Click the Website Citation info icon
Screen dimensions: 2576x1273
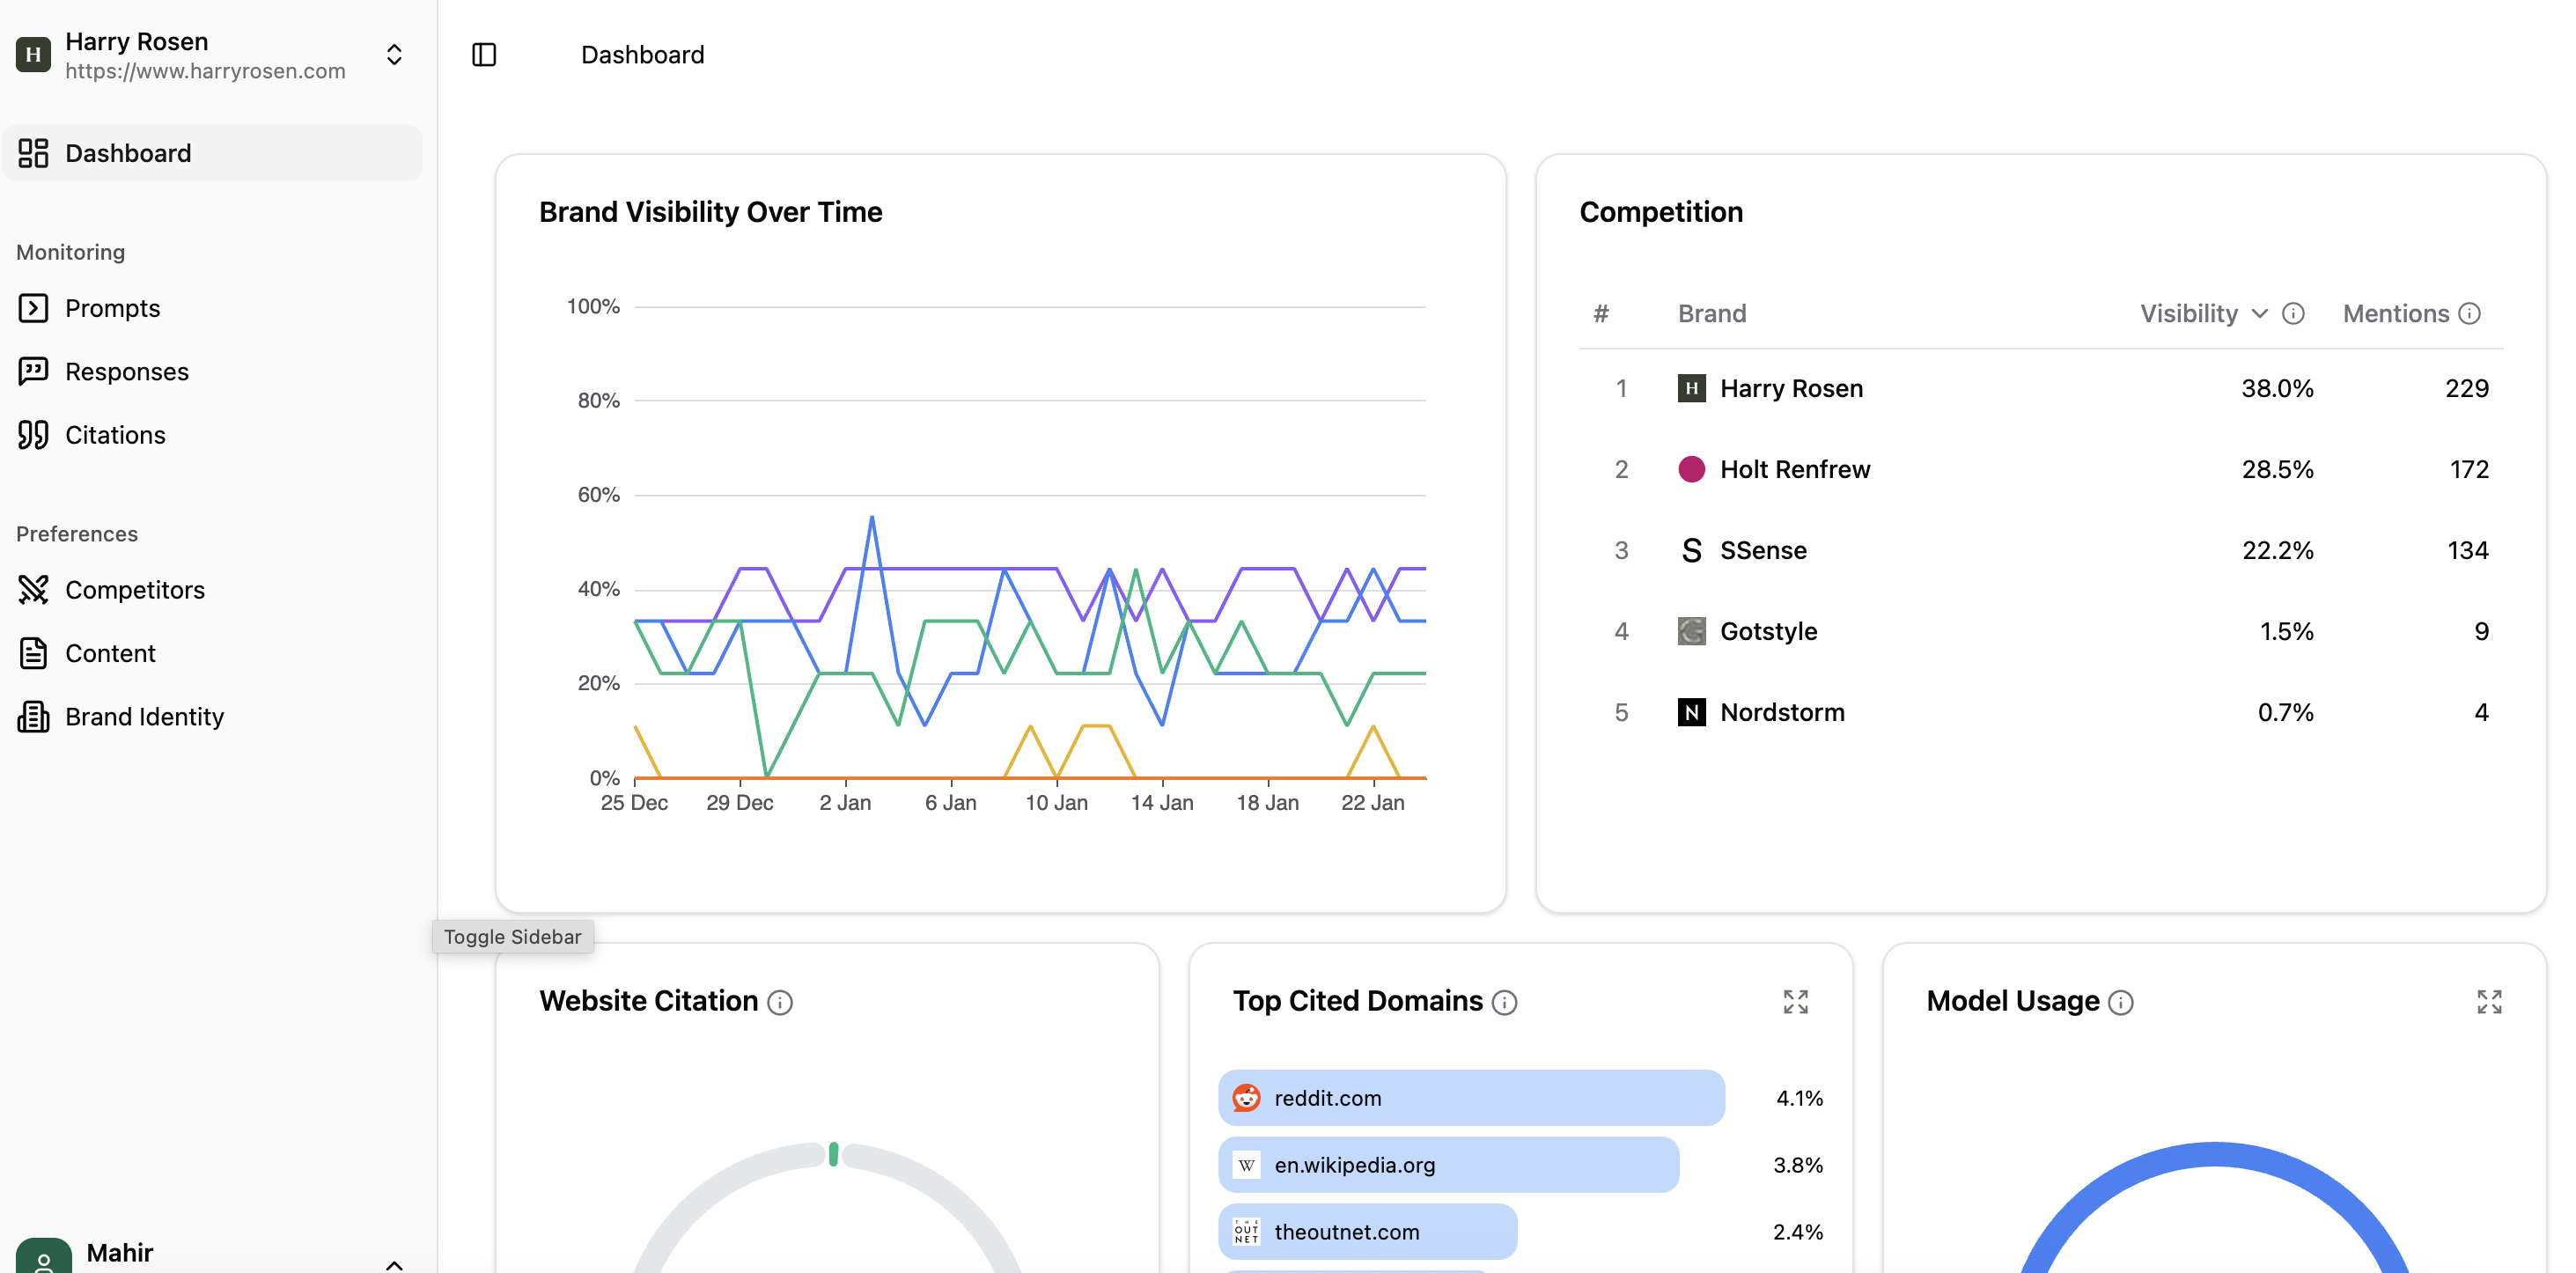click(x=780, y=1002)
